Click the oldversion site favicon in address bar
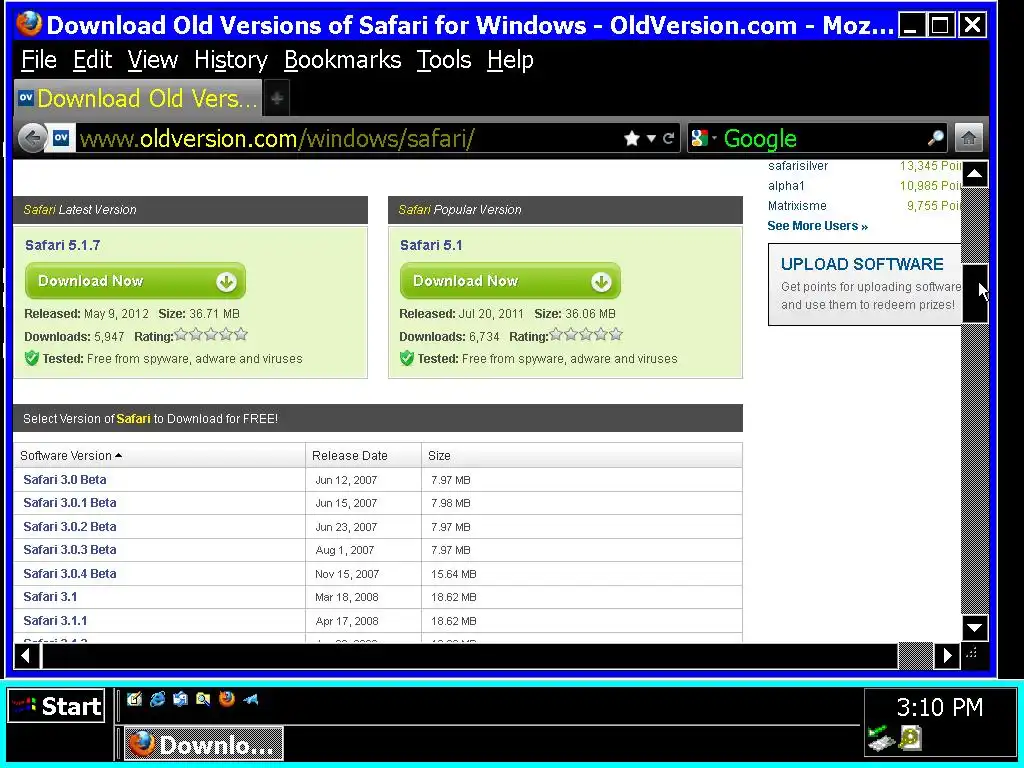This screenshot has height=768, width=1024. [x=61, y=138]
